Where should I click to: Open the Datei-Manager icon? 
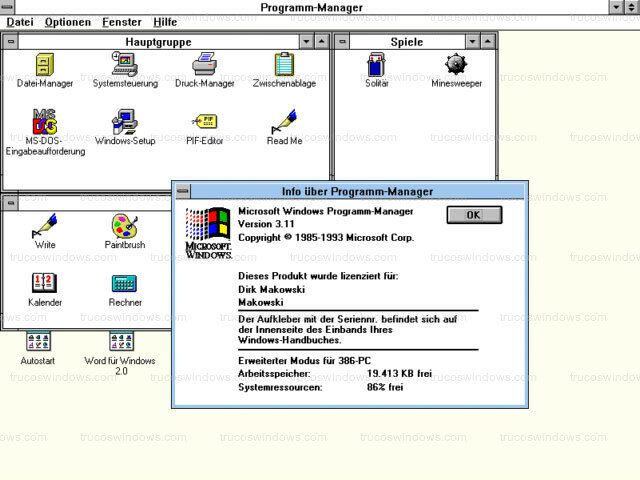tap(44, 65)
